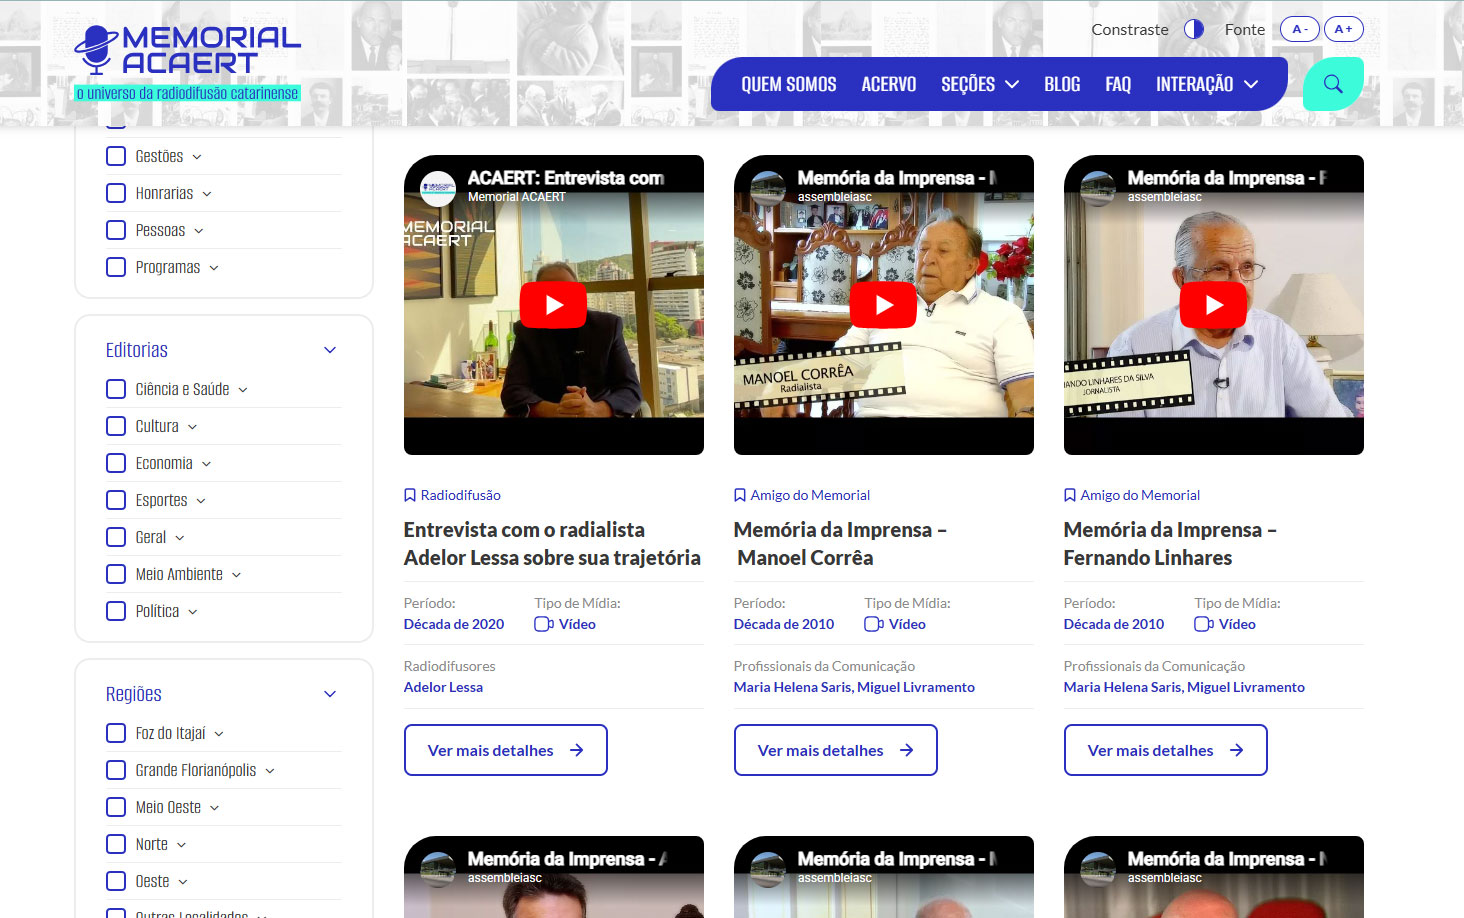This screenshot has height=918, width=1464.
Task: Click Ver mais detalhes for Manoel Corrêa
Action: pos(835,750)
